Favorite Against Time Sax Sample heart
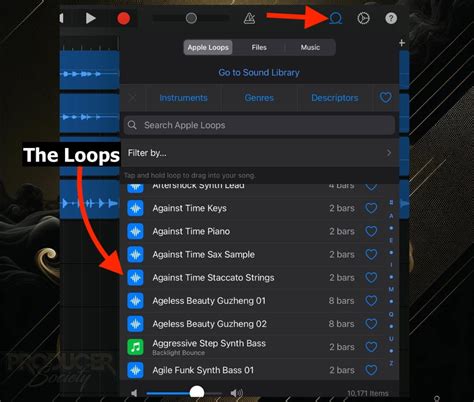This screenshot has width=474, height=402. 371,255
